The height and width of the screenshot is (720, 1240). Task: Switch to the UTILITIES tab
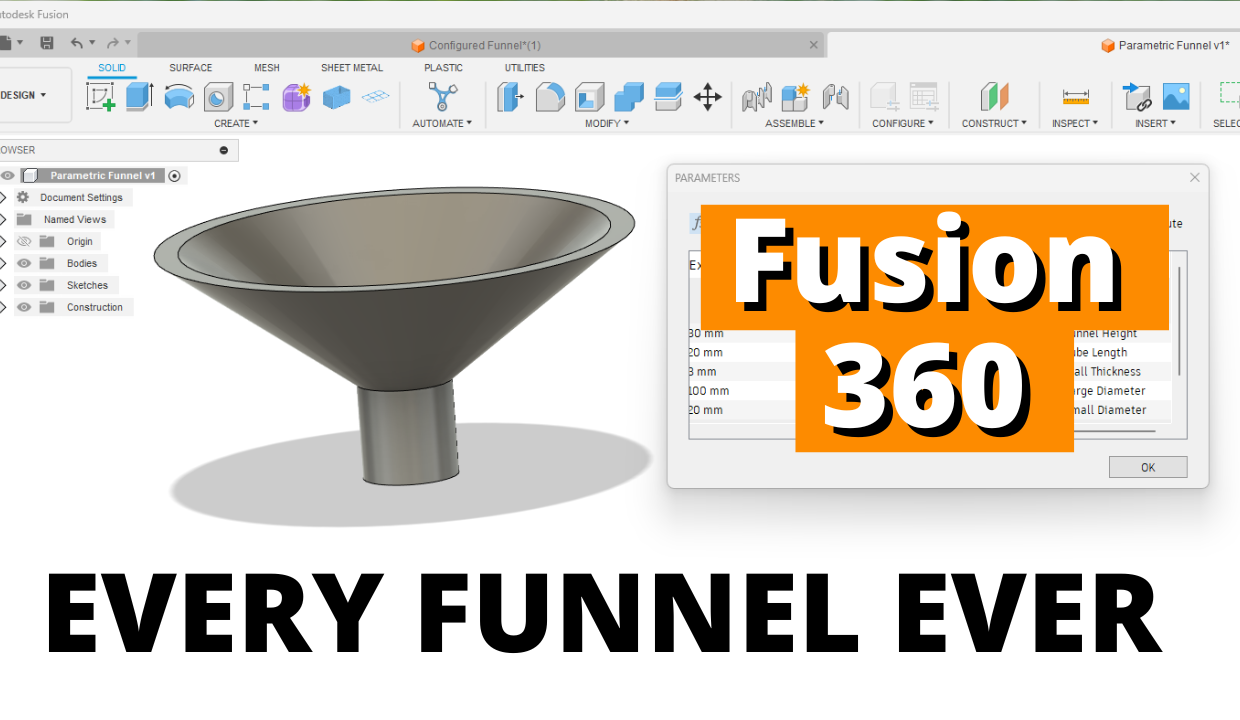[x=525, y=68]
